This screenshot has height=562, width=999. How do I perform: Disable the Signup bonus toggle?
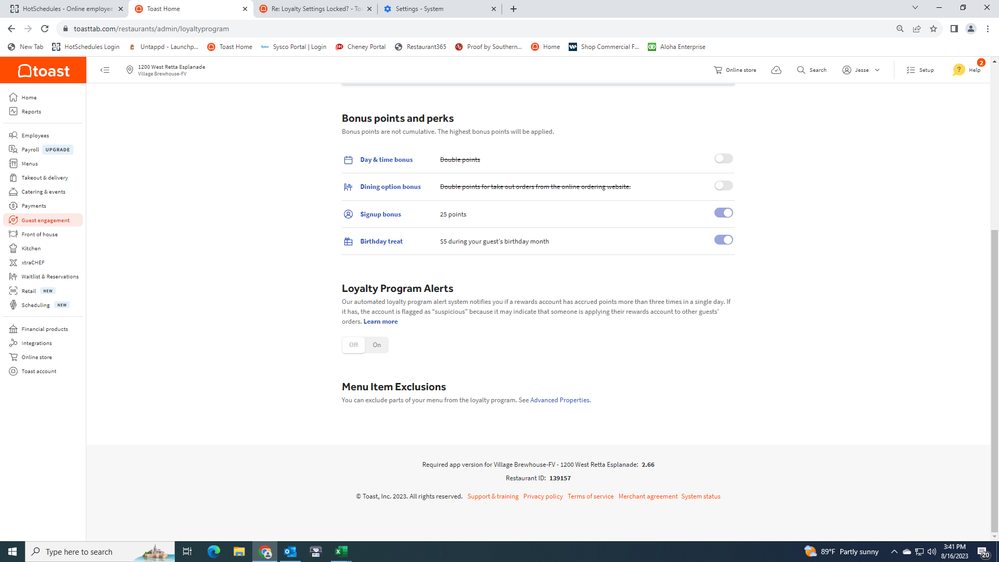(723, 213)
